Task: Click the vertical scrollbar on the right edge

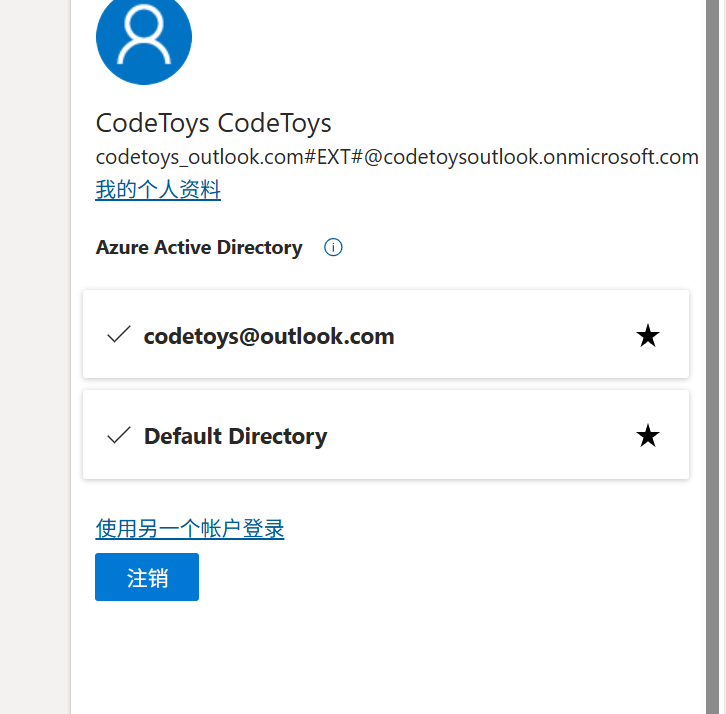Action: coord(712,357)
